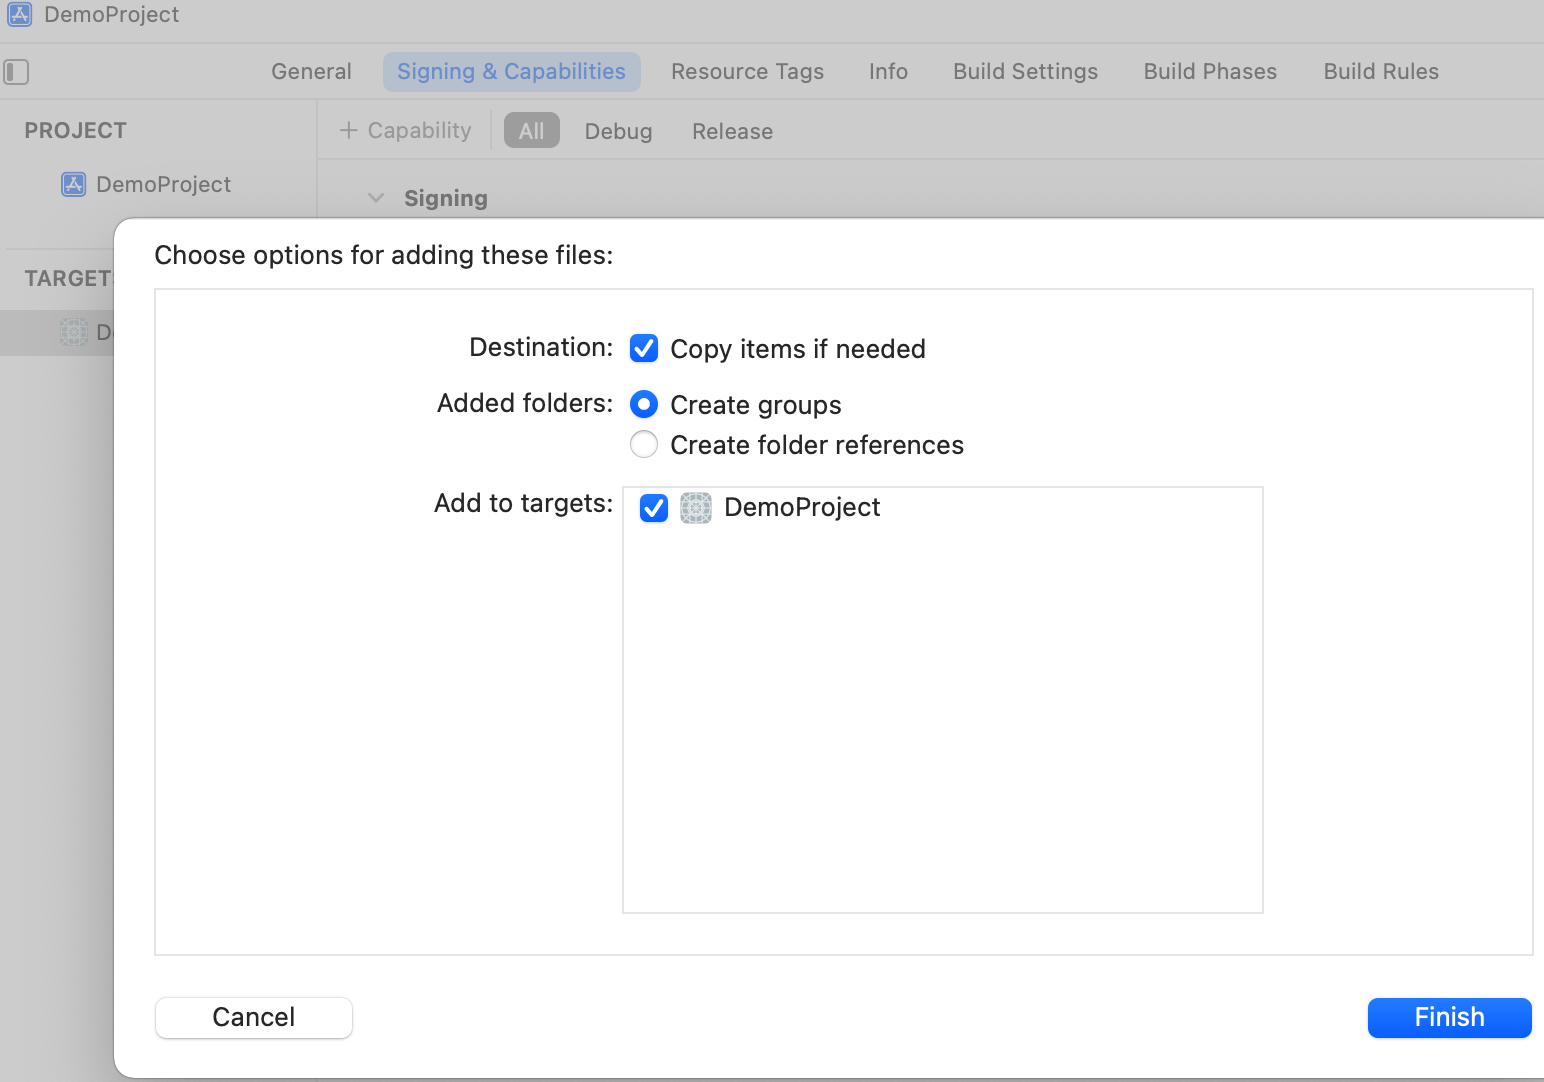The width and height of the screenshot is (1544, 1082).
Task: Click the plus icon beside Capability
Action: (x=348, y=130)
